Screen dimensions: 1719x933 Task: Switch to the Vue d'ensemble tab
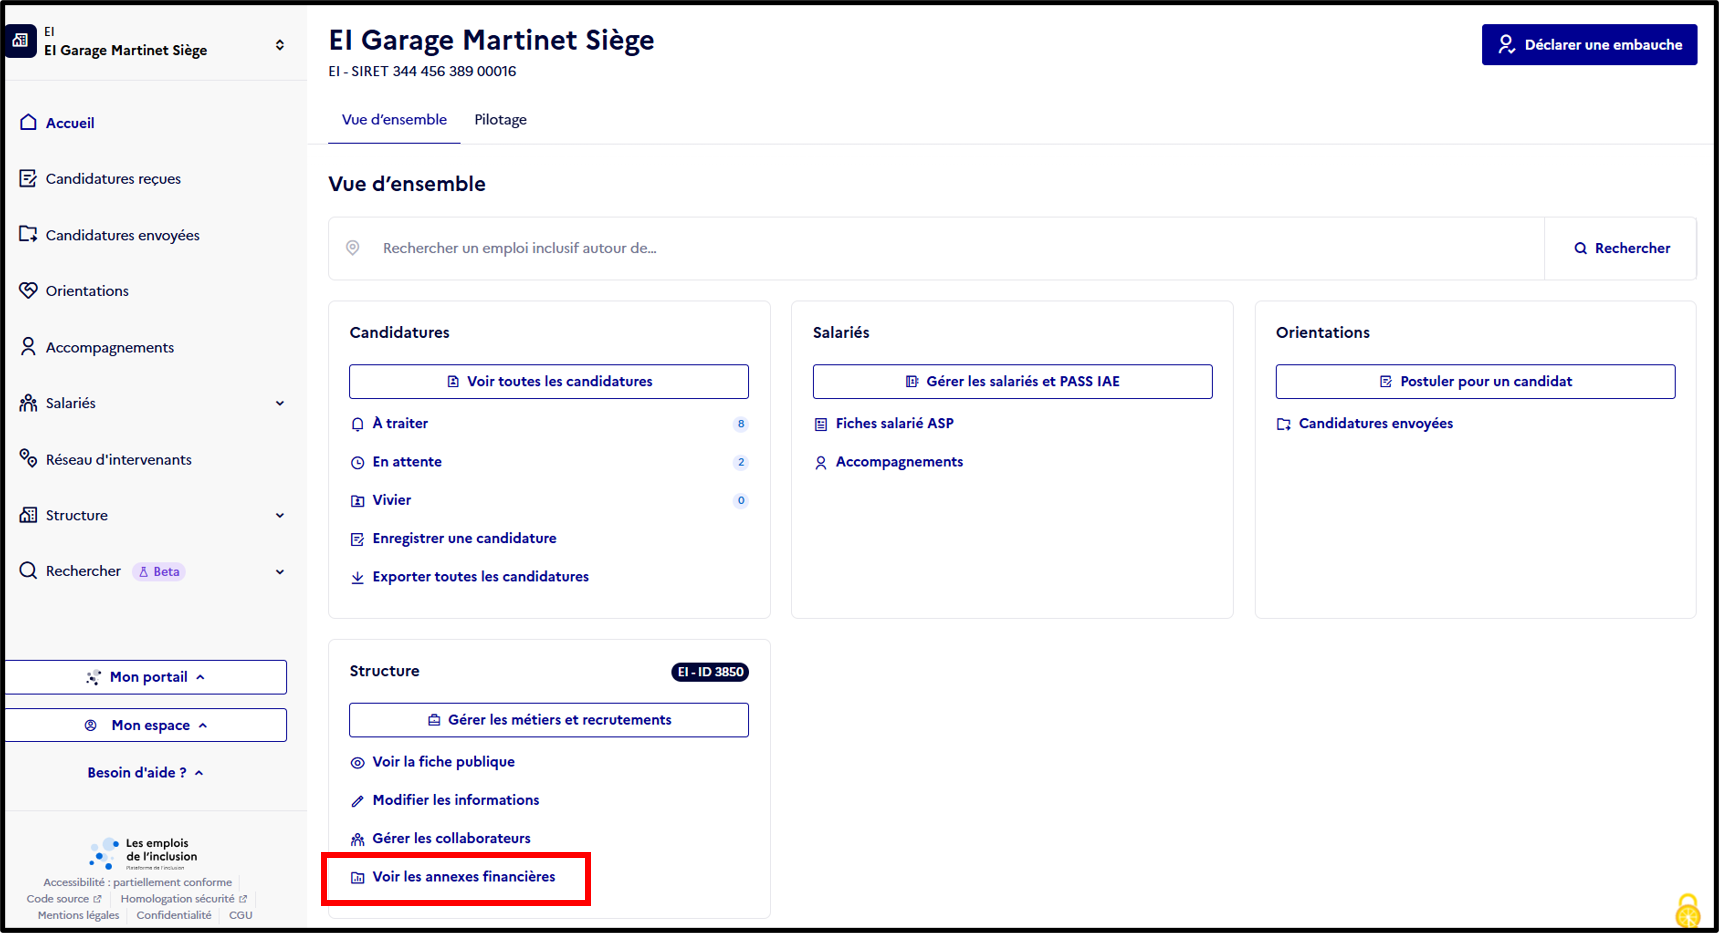coord(394,120)
